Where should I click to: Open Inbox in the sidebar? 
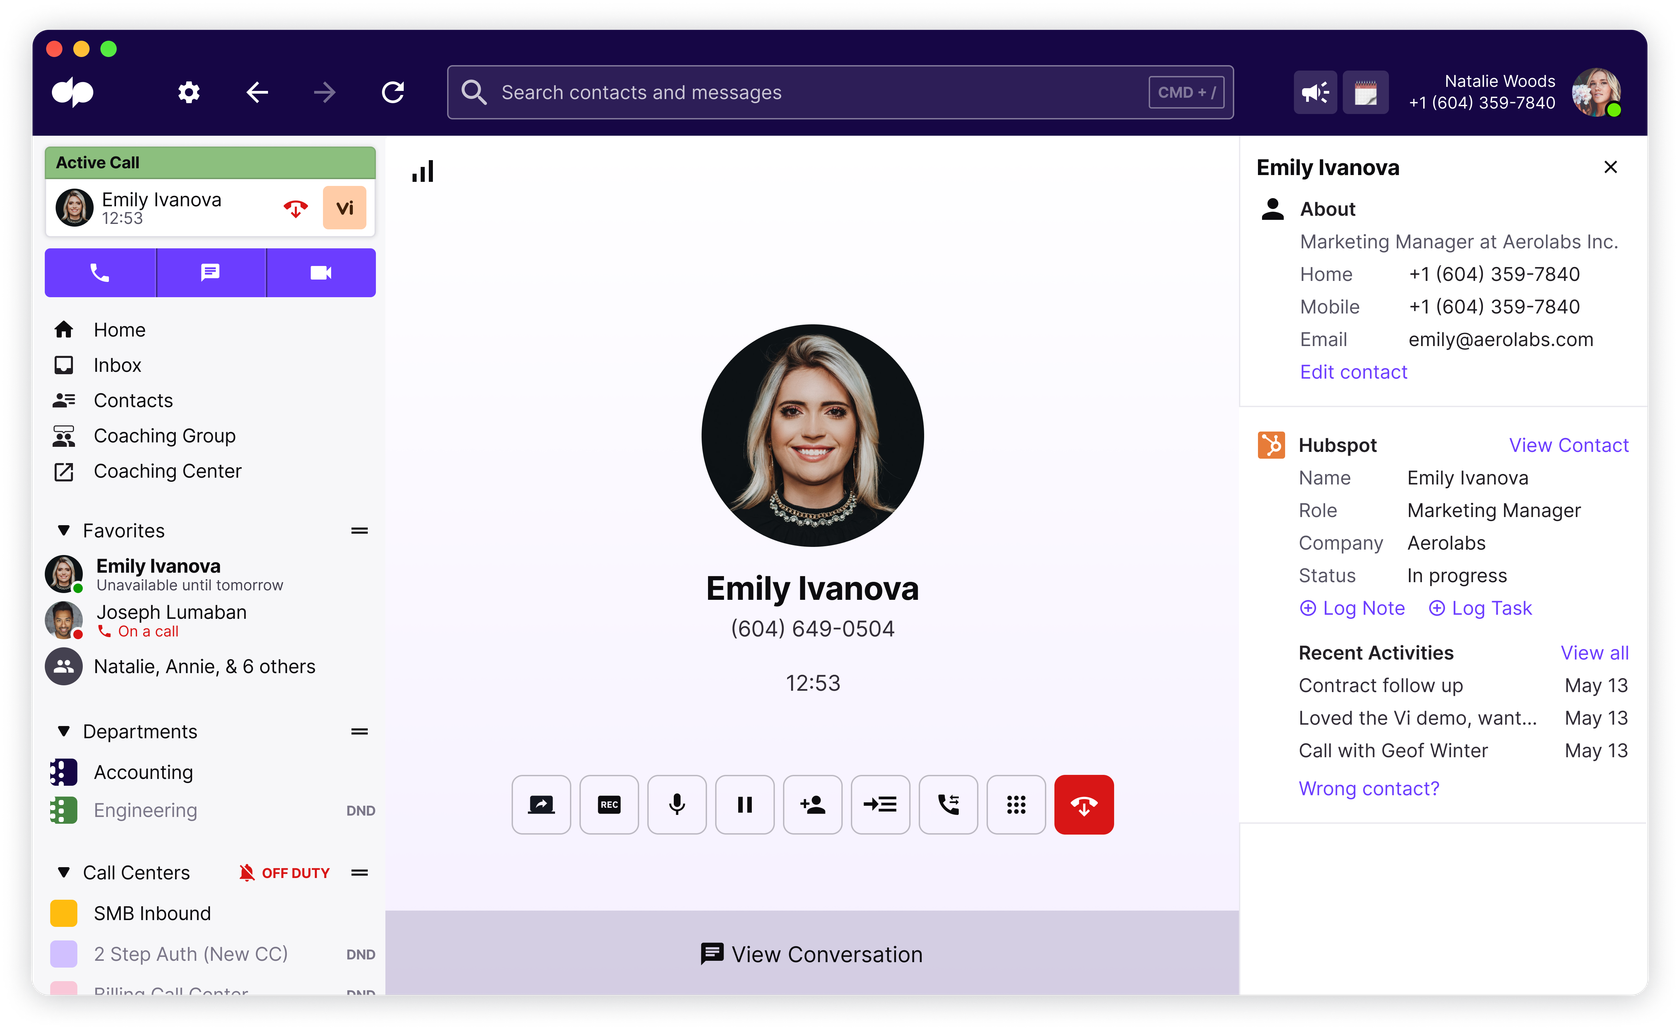pyautogui.click(x=117, y=365)
